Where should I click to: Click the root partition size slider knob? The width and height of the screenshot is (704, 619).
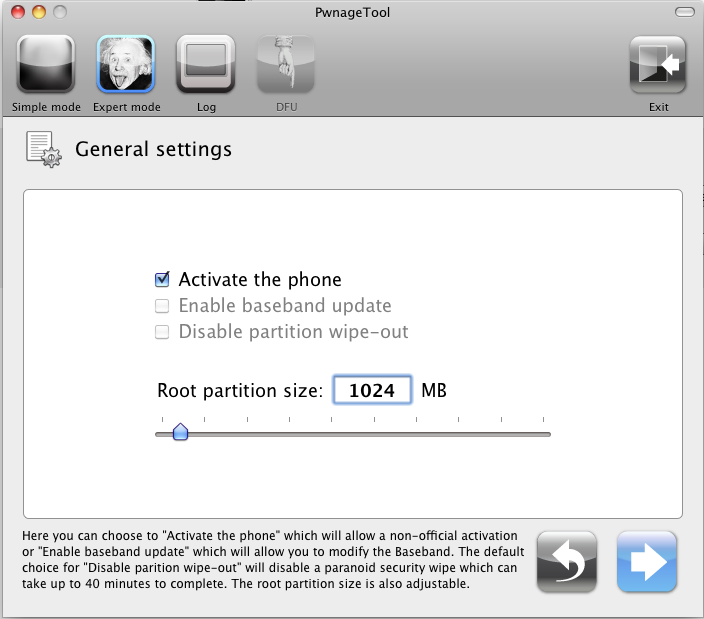pos(180,432)
